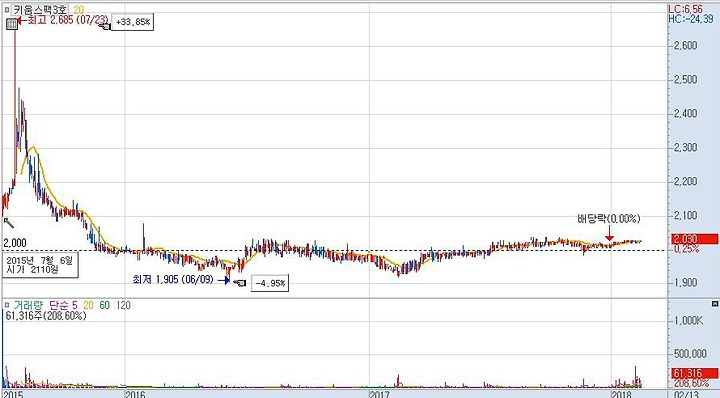The width and height of the screenshot is (720, 398).
Task: Click the small square beside 키움스팩3호 title
Action: pyautogui.click(x=6, y=9)
